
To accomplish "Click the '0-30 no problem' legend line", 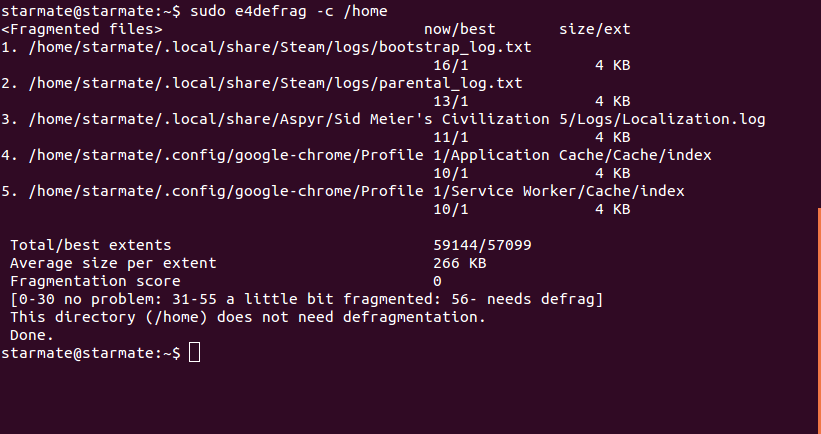I will pos(307,299).
